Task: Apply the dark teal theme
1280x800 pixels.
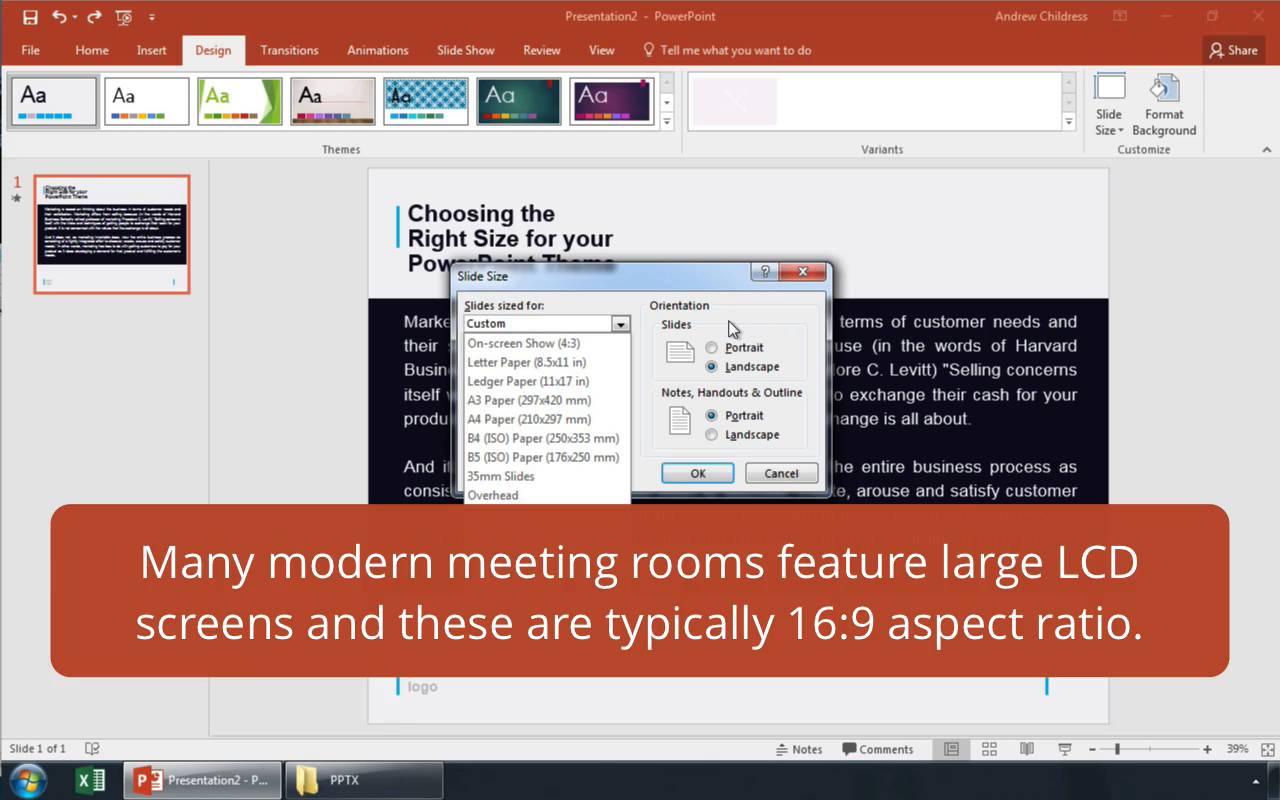Action: coord(519,101)
